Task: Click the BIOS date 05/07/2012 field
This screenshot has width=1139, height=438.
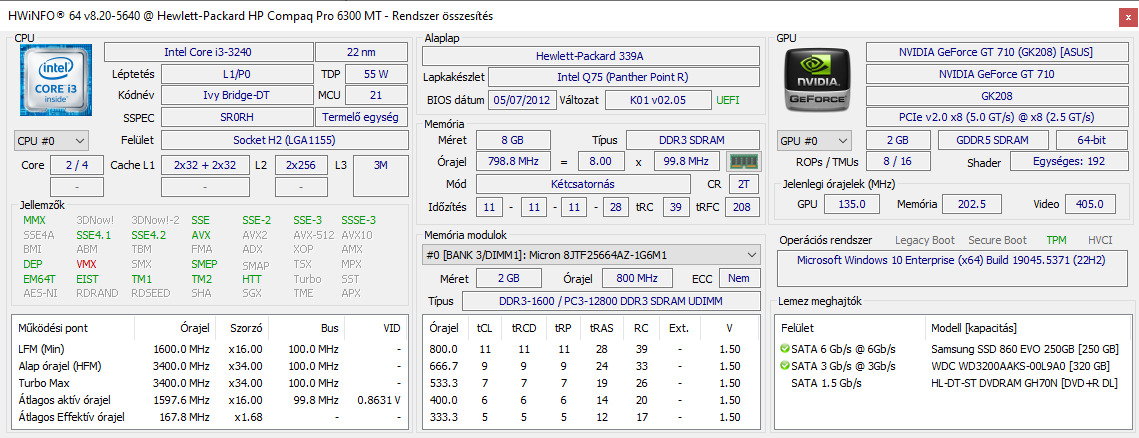Action: click(x=522, y=100)
